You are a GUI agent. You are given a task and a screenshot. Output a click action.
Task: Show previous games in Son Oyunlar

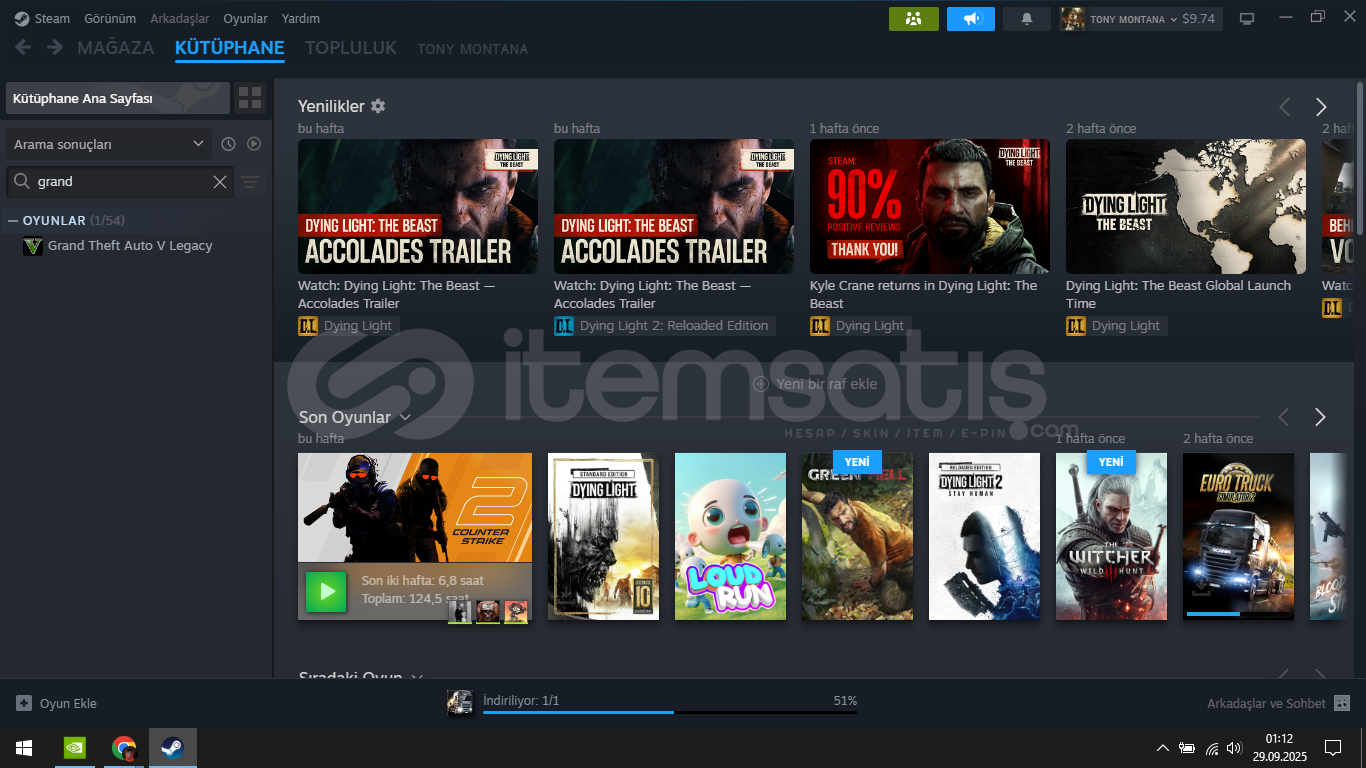point(1285,417)
